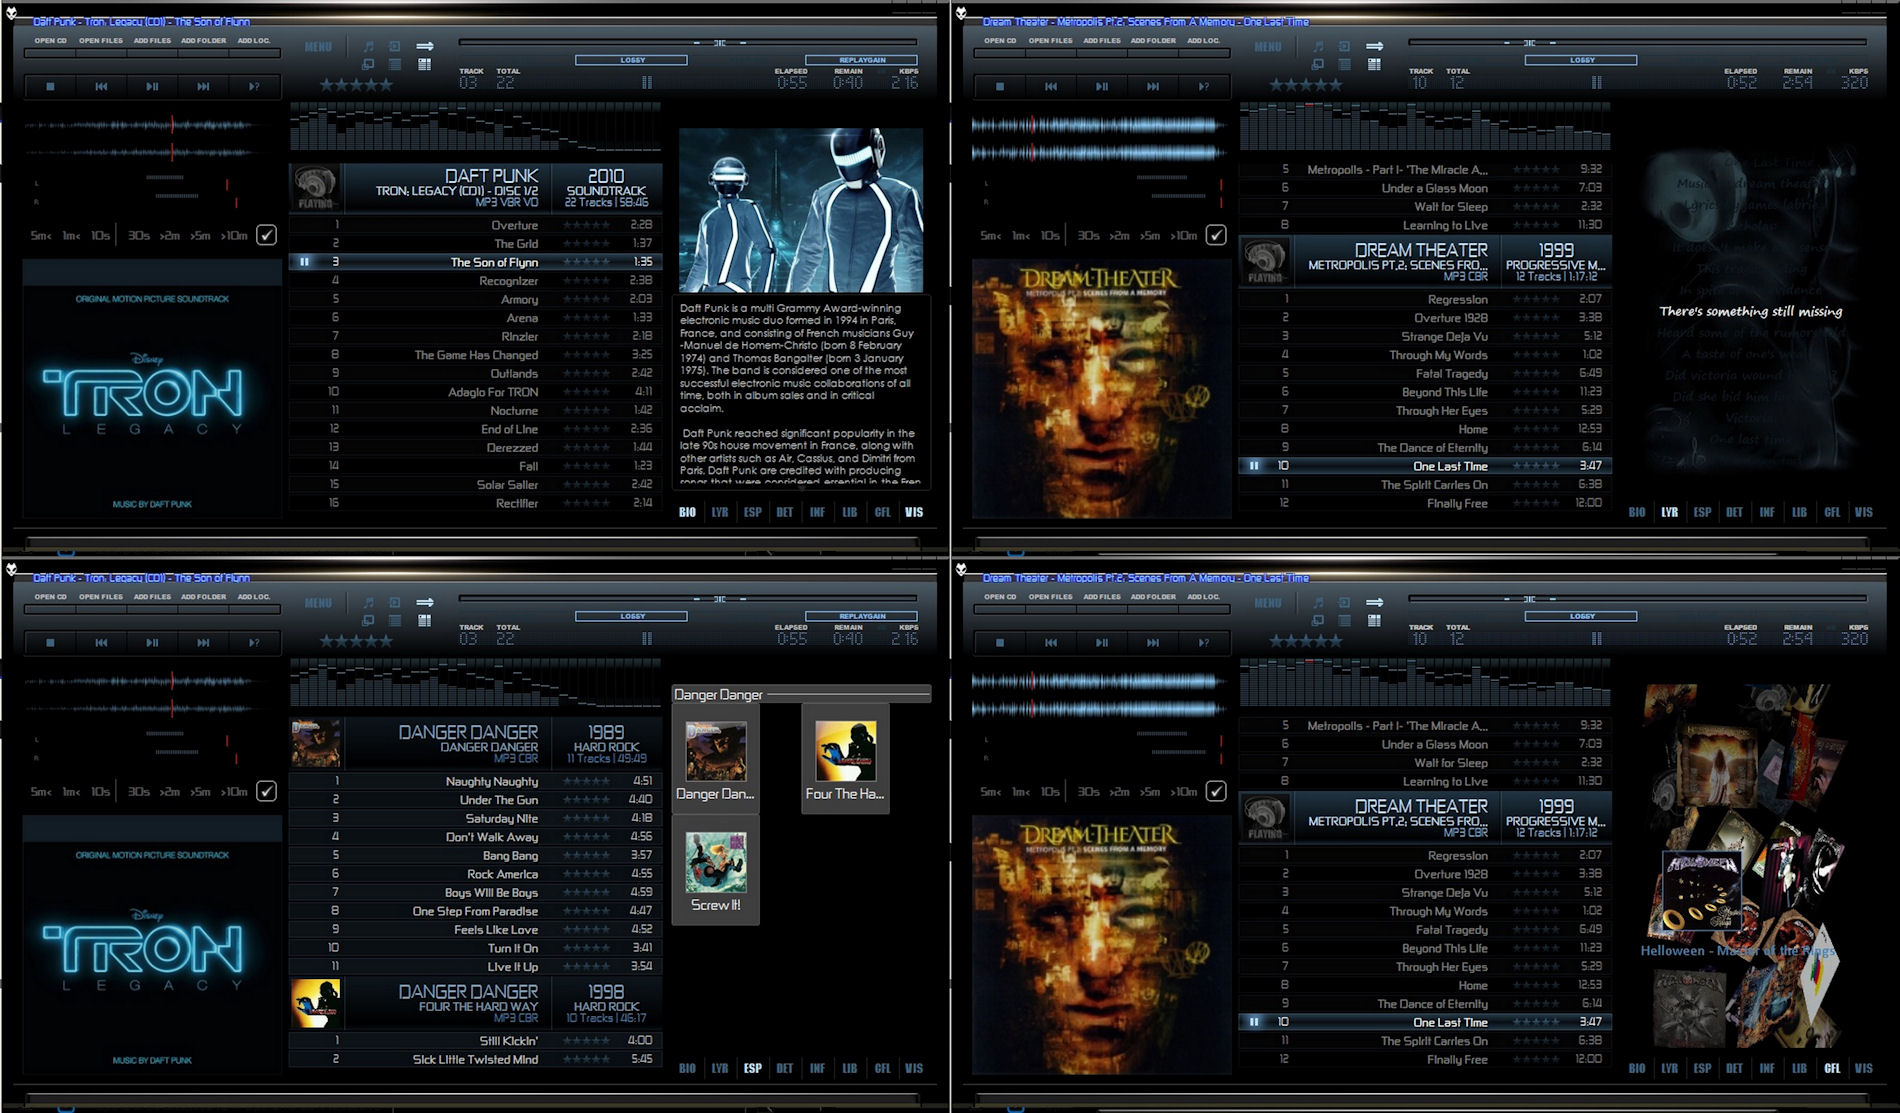Open the MENU dropdown in the cover flow window
This screenshot has height=1113, width=1900.
1268,603
